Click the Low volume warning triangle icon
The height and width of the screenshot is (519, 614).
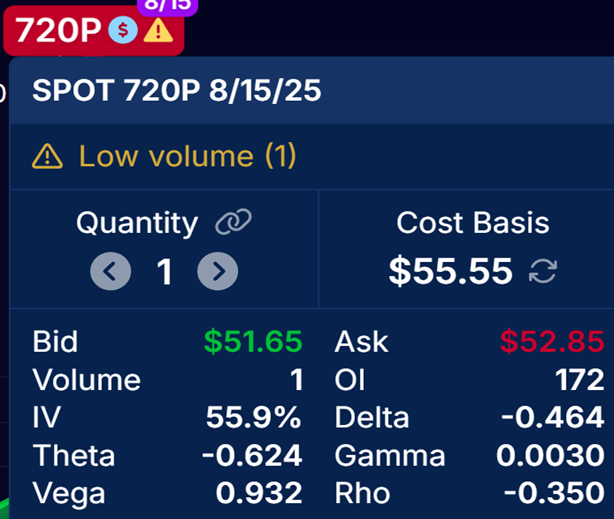tap(47, 156)
